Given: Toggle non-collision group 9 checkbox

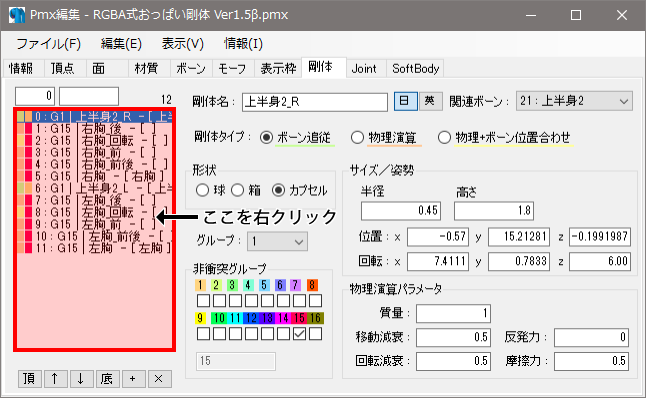Looking at the screenshot, I should [x=203, y=334].
